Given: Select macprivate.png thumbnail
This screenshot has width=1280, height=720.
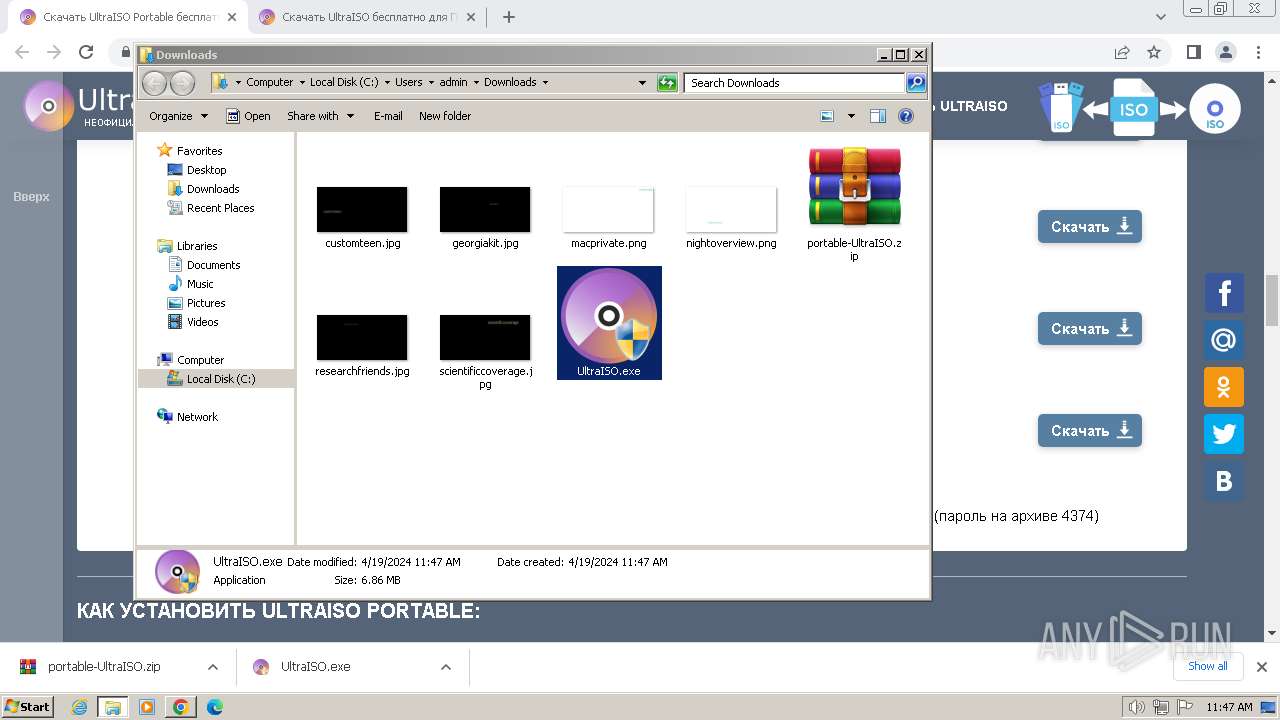Looking at the screenshot, I should pos(608,209).
